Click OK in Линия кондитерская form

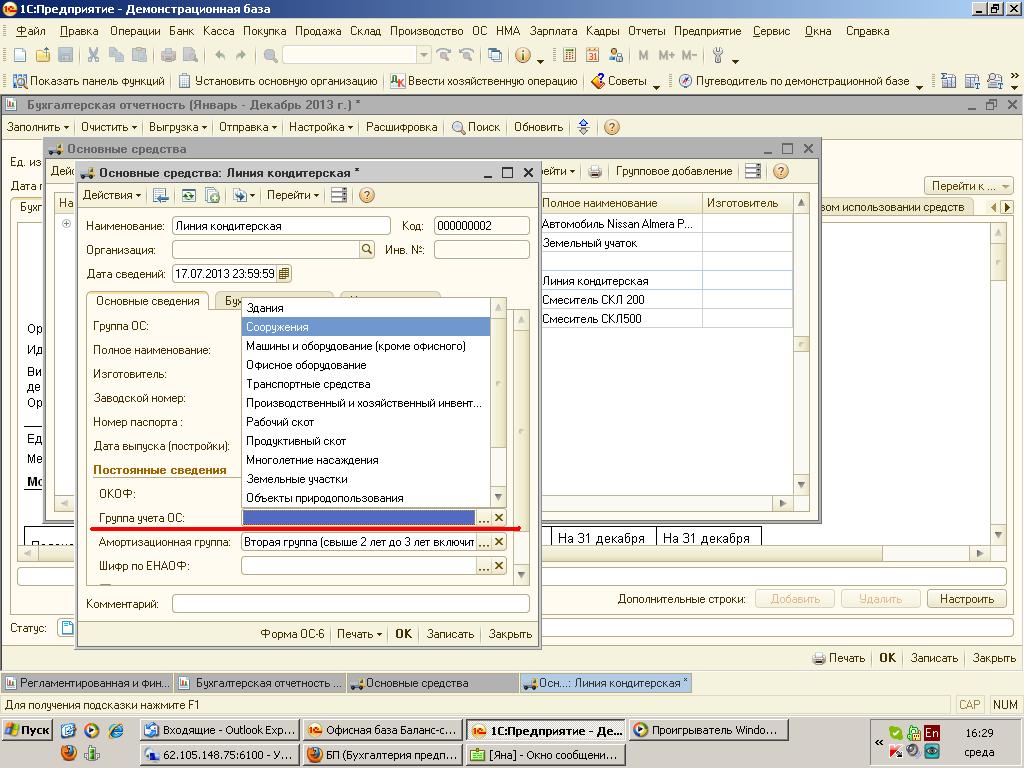click(404, 634)
